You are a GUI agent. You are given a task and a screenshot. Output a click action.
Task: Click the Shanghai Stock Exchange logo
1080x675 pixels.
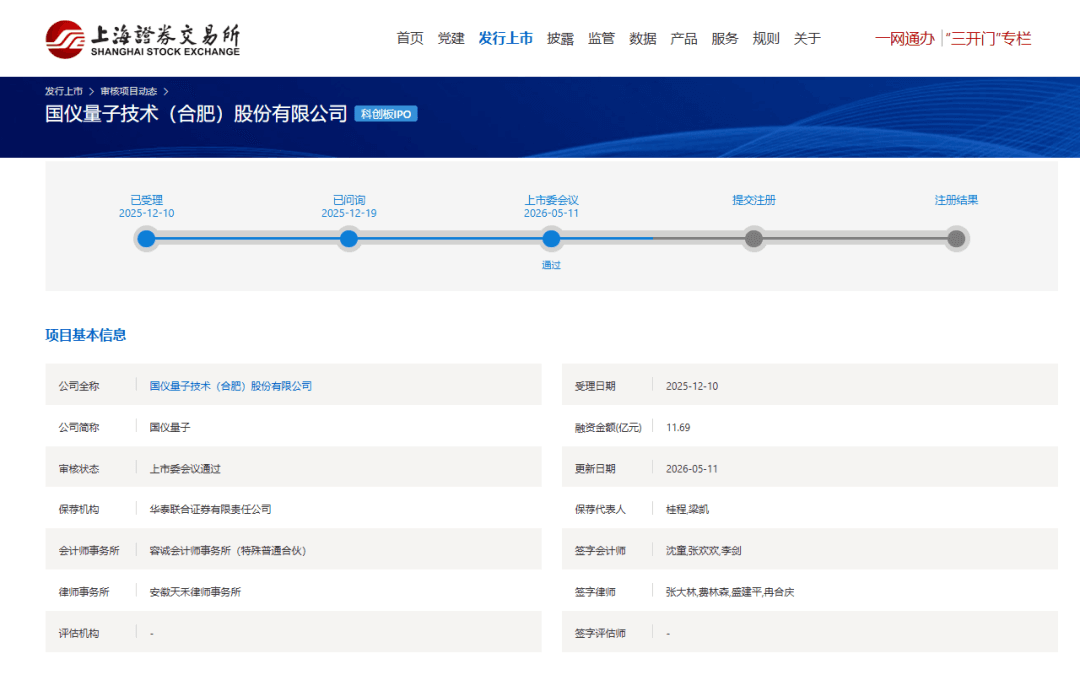click(143, 39)
